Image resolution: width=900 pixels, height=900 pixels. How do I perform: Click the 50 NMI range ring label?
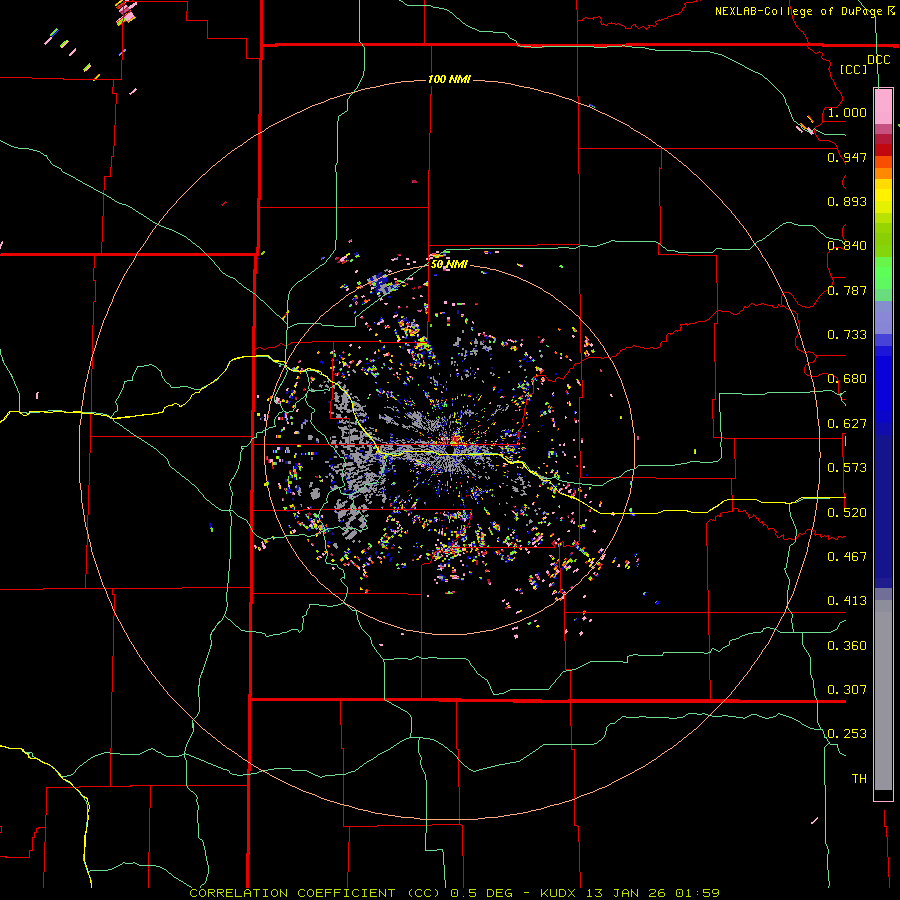pyautogui.click(x=449, y=264)
